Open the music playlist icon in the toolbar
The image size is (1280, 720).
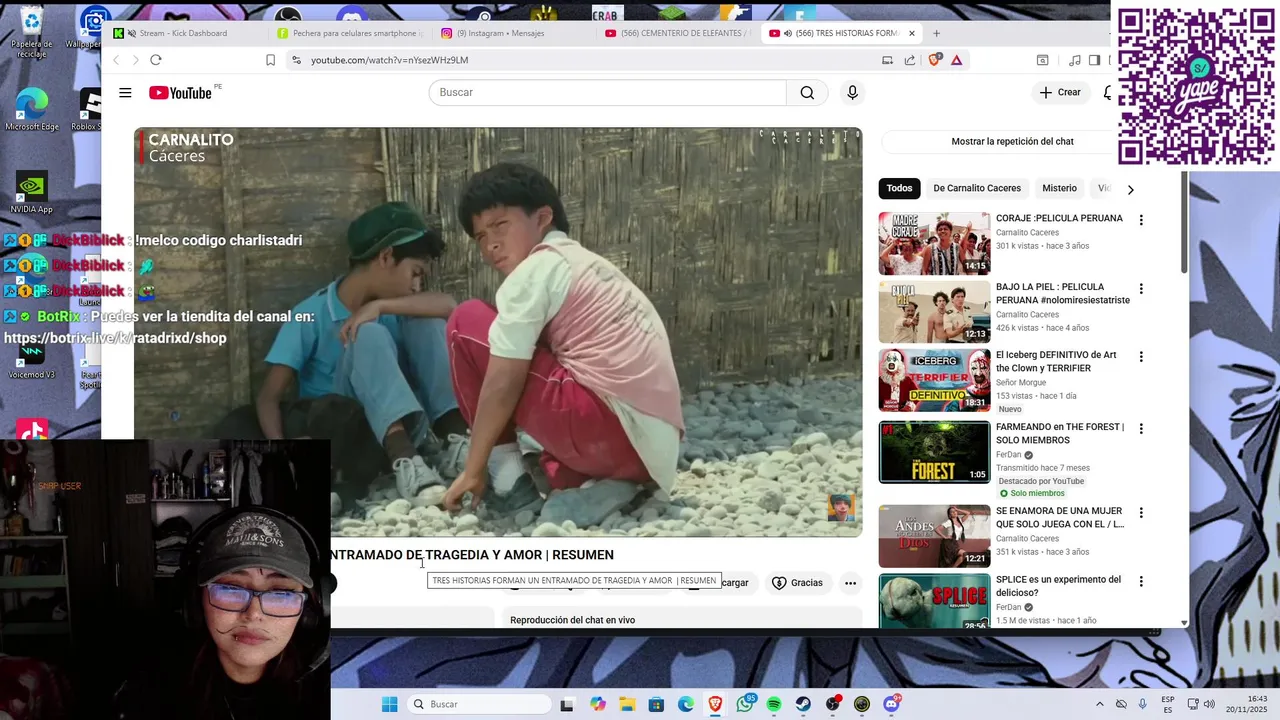tap(1075, 60)
